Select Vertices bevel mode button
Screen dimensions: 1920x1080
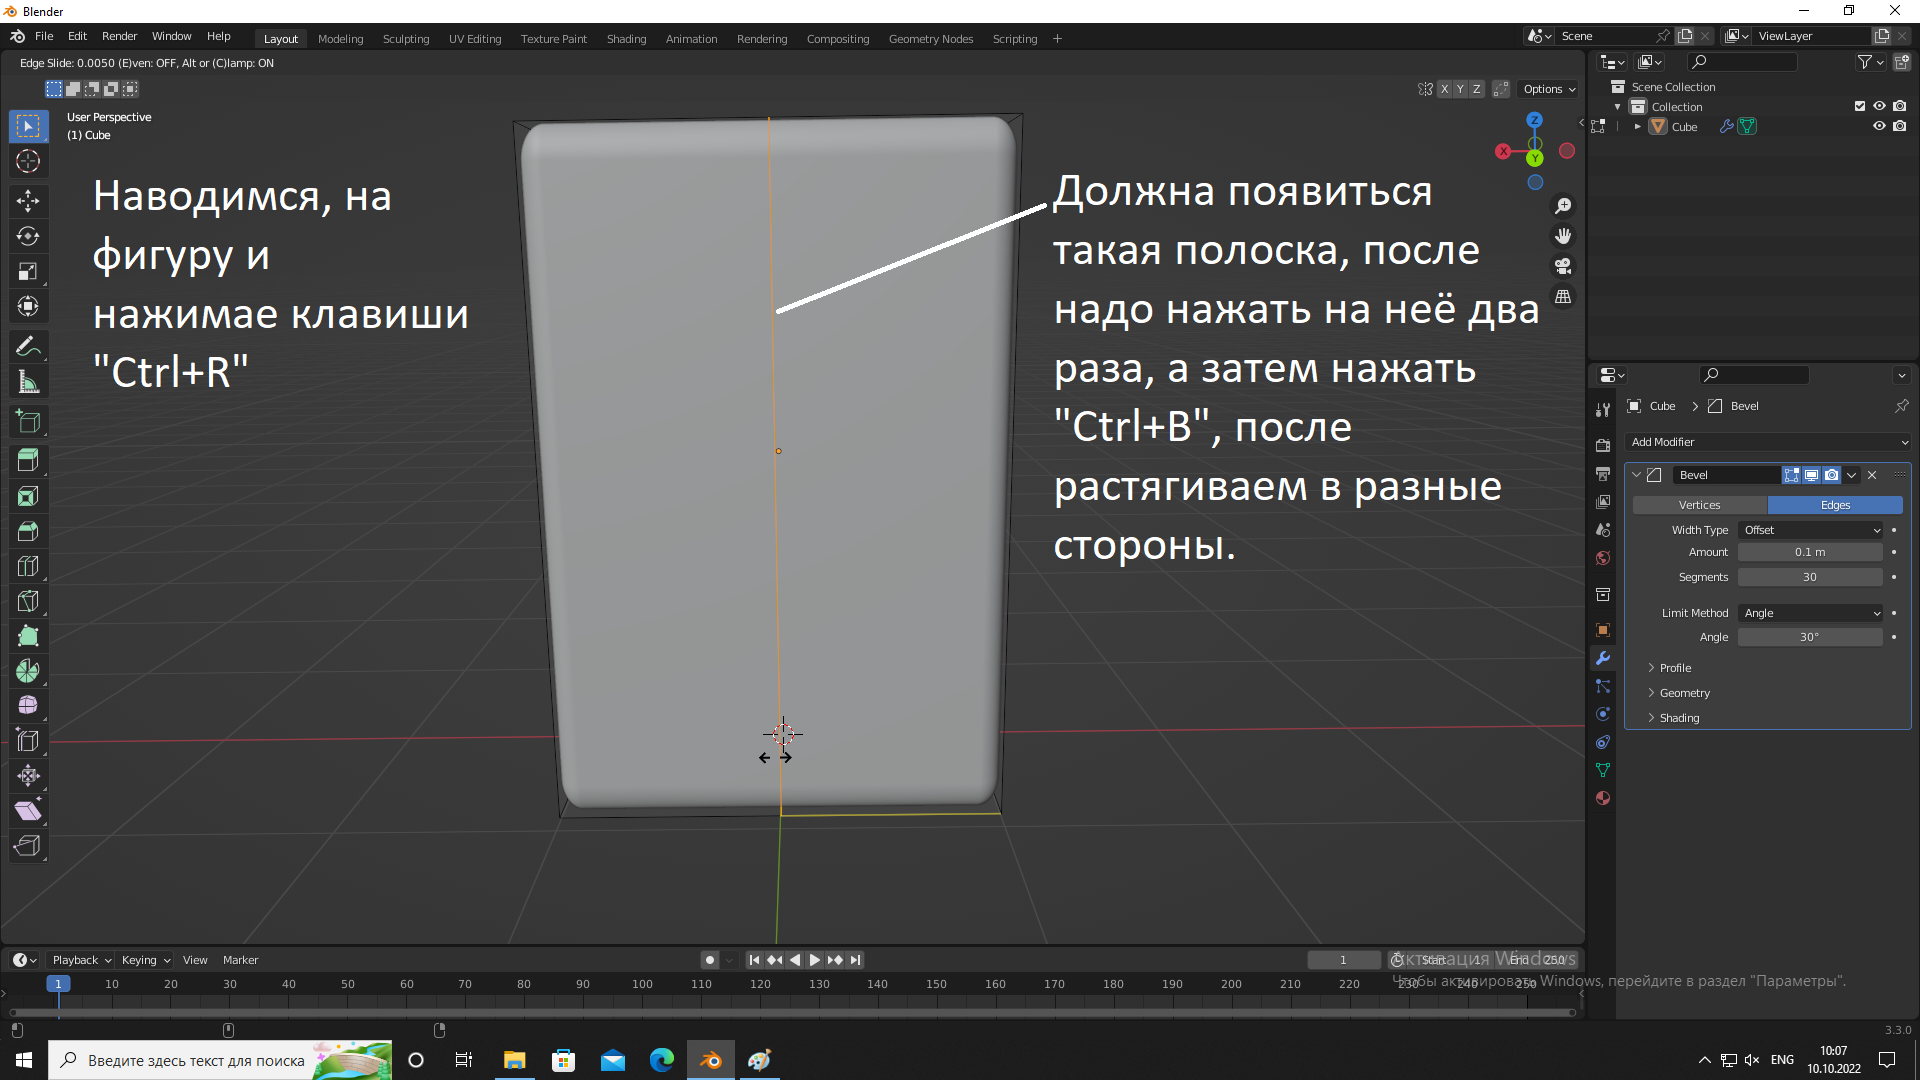(1699, 505)
